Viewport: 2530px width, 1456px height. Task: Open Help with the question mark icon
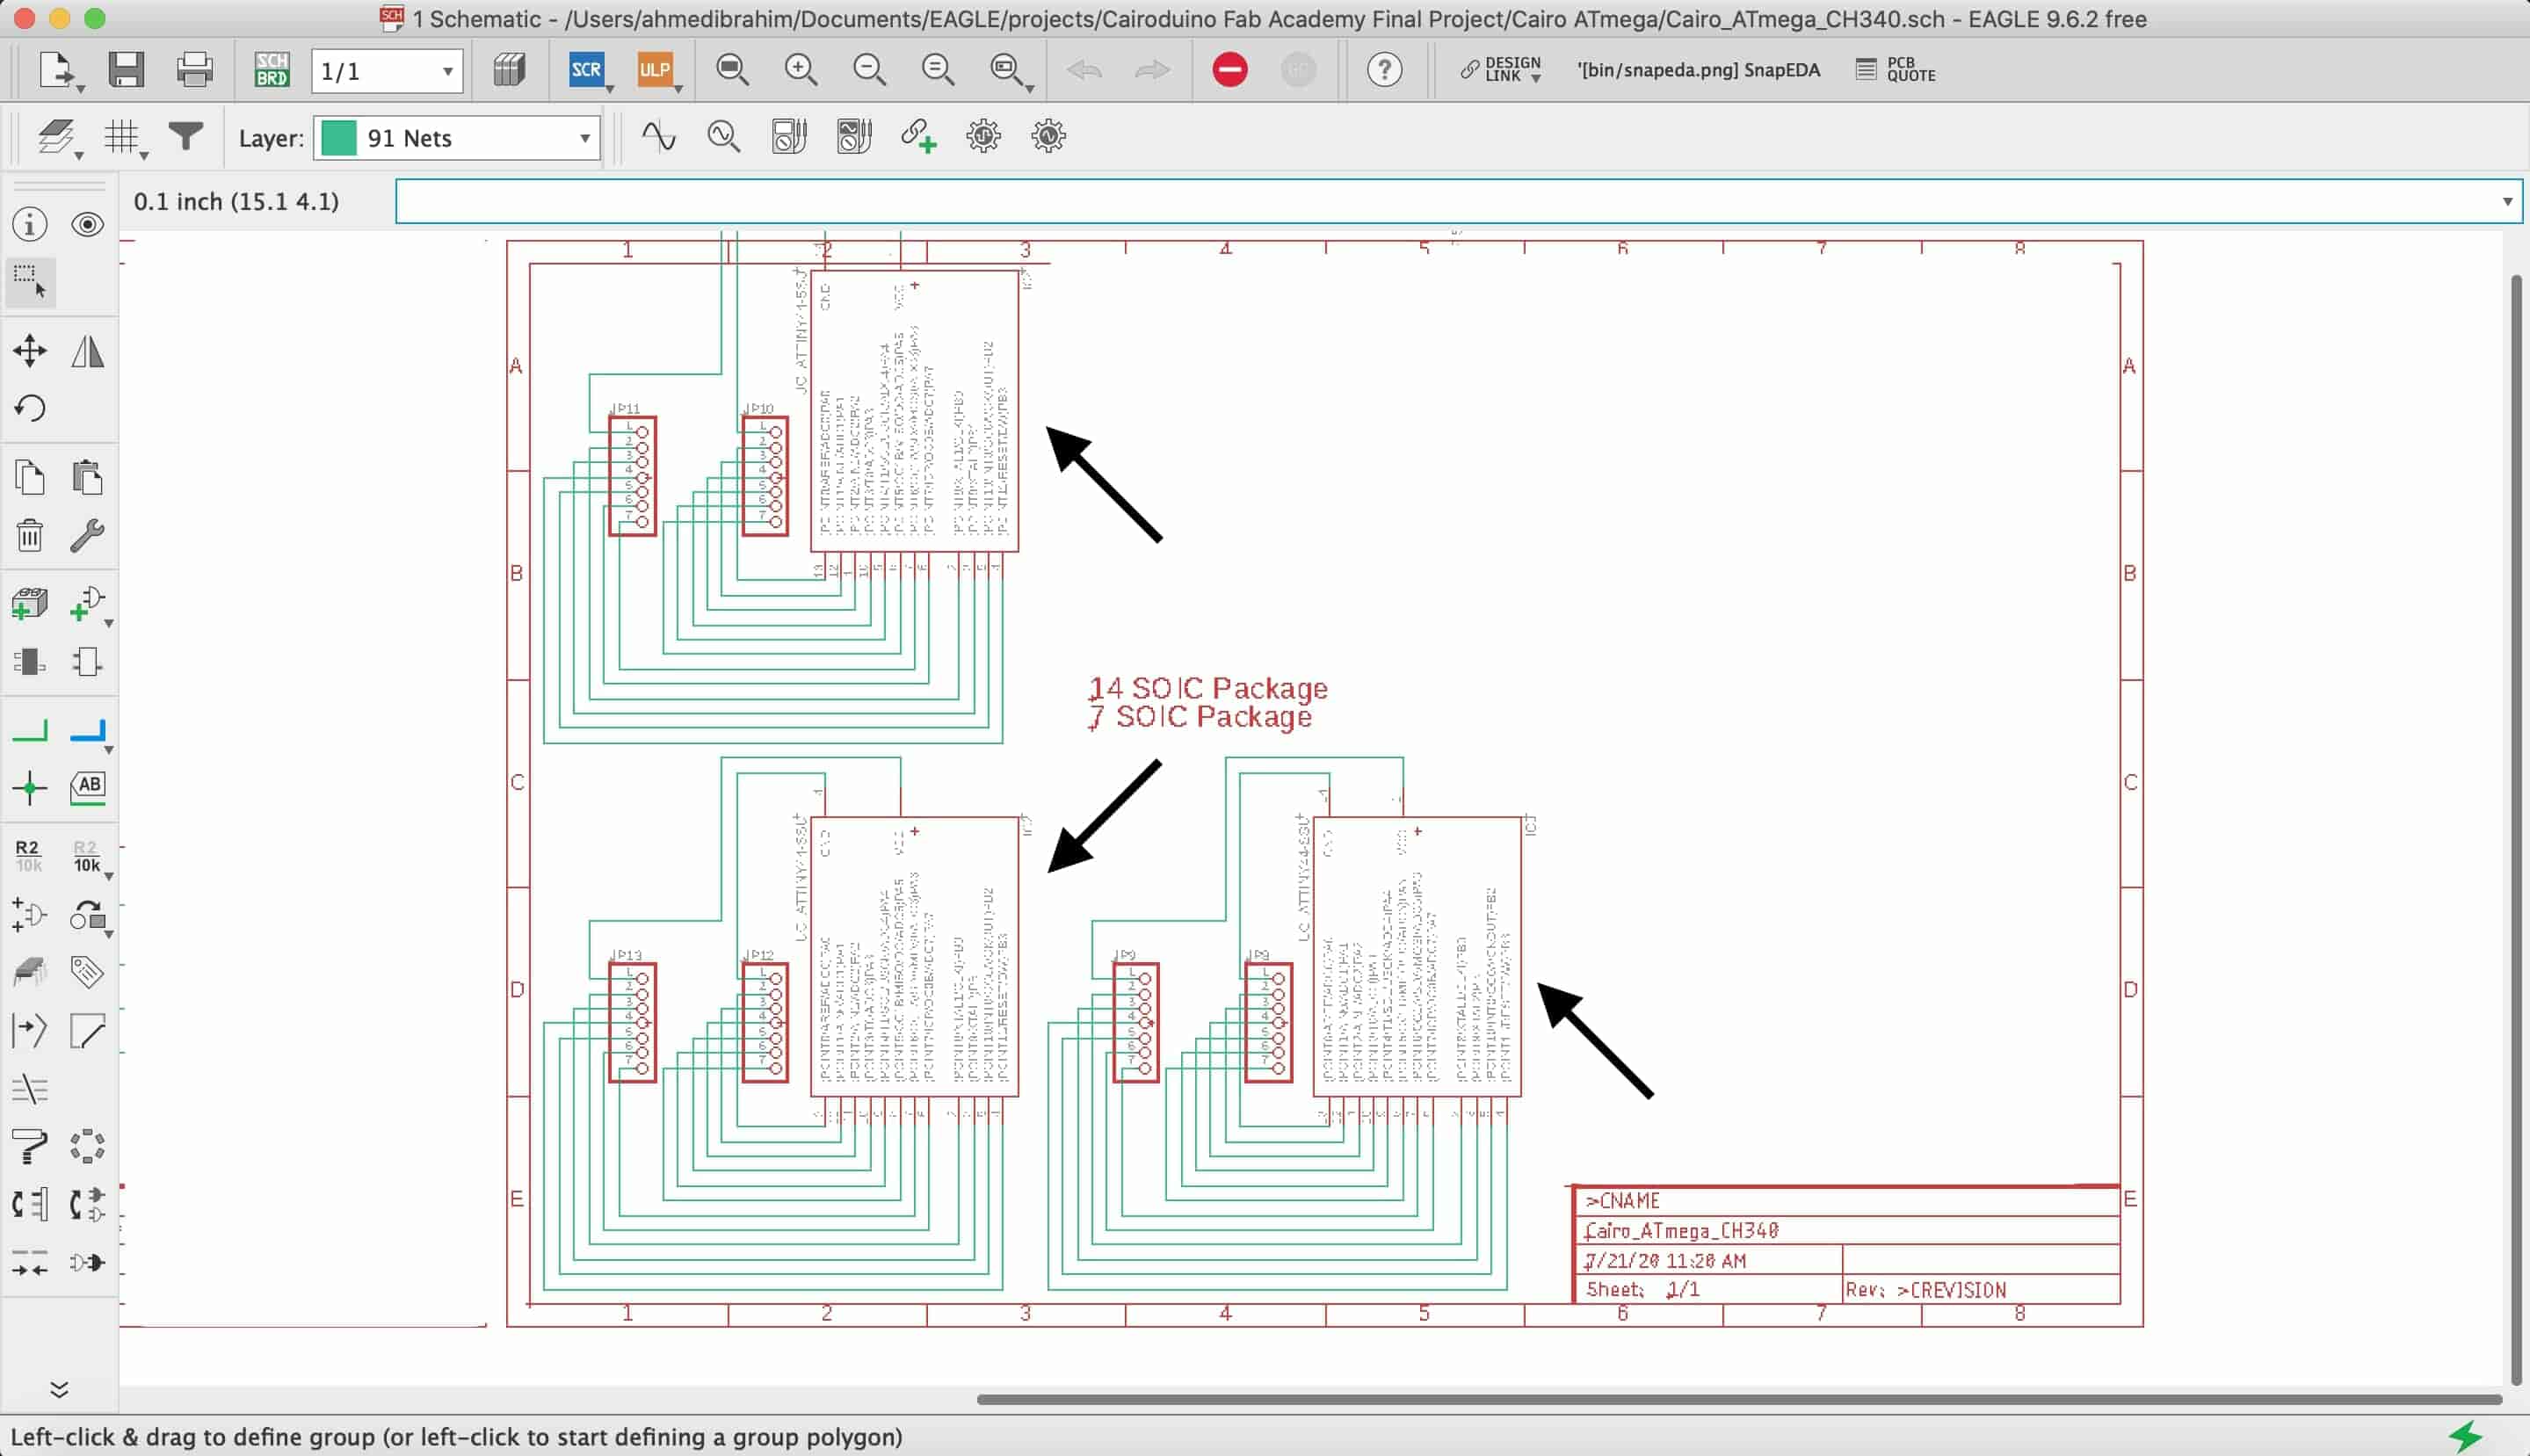click(1384, 70)
